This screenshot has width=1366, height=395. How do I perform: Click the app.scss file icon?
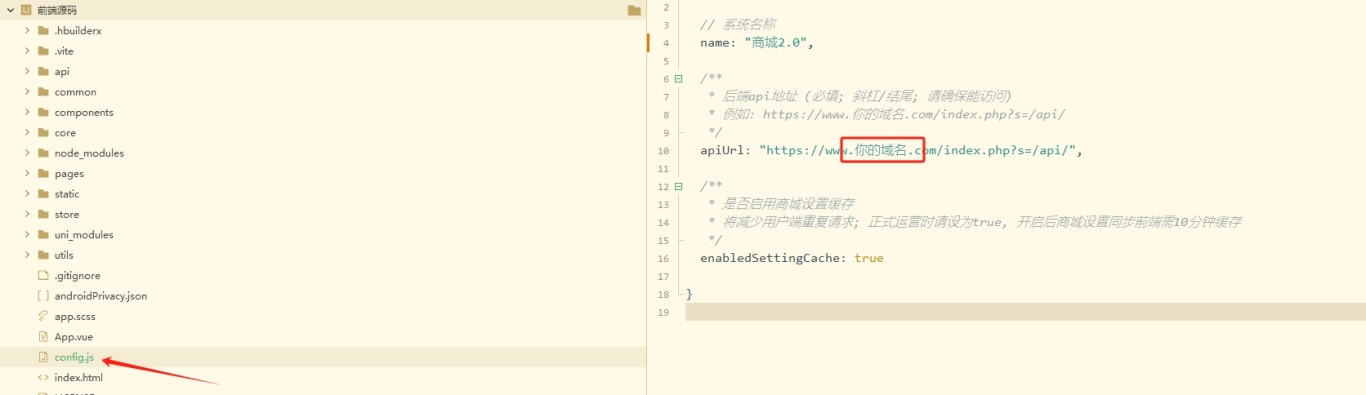click(x=43, y=316)
